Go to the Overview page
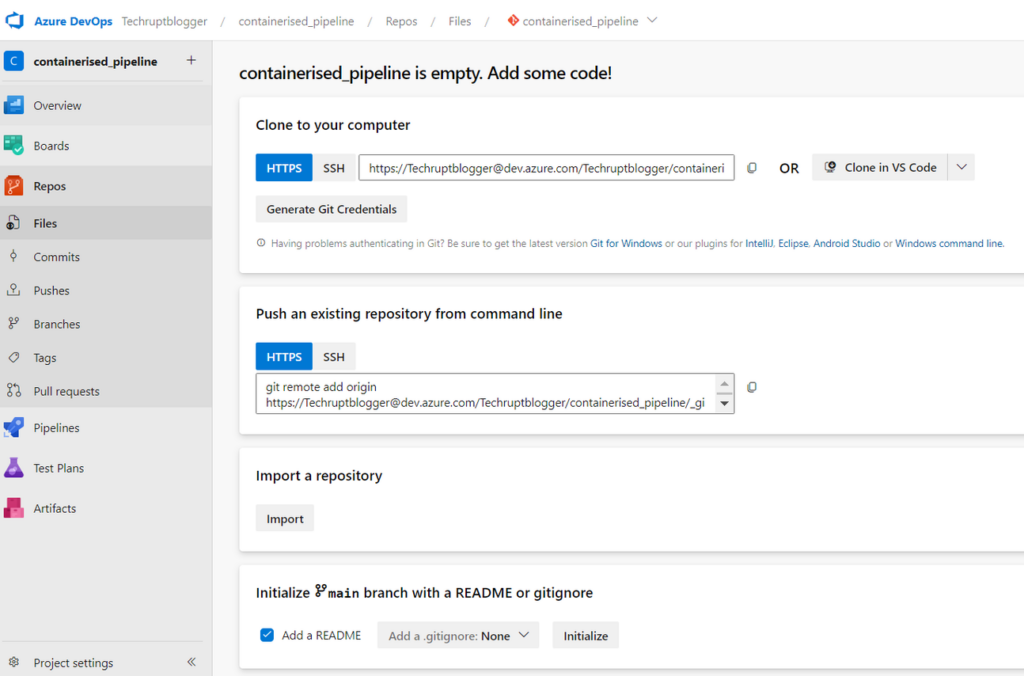 tap(58, 105)
